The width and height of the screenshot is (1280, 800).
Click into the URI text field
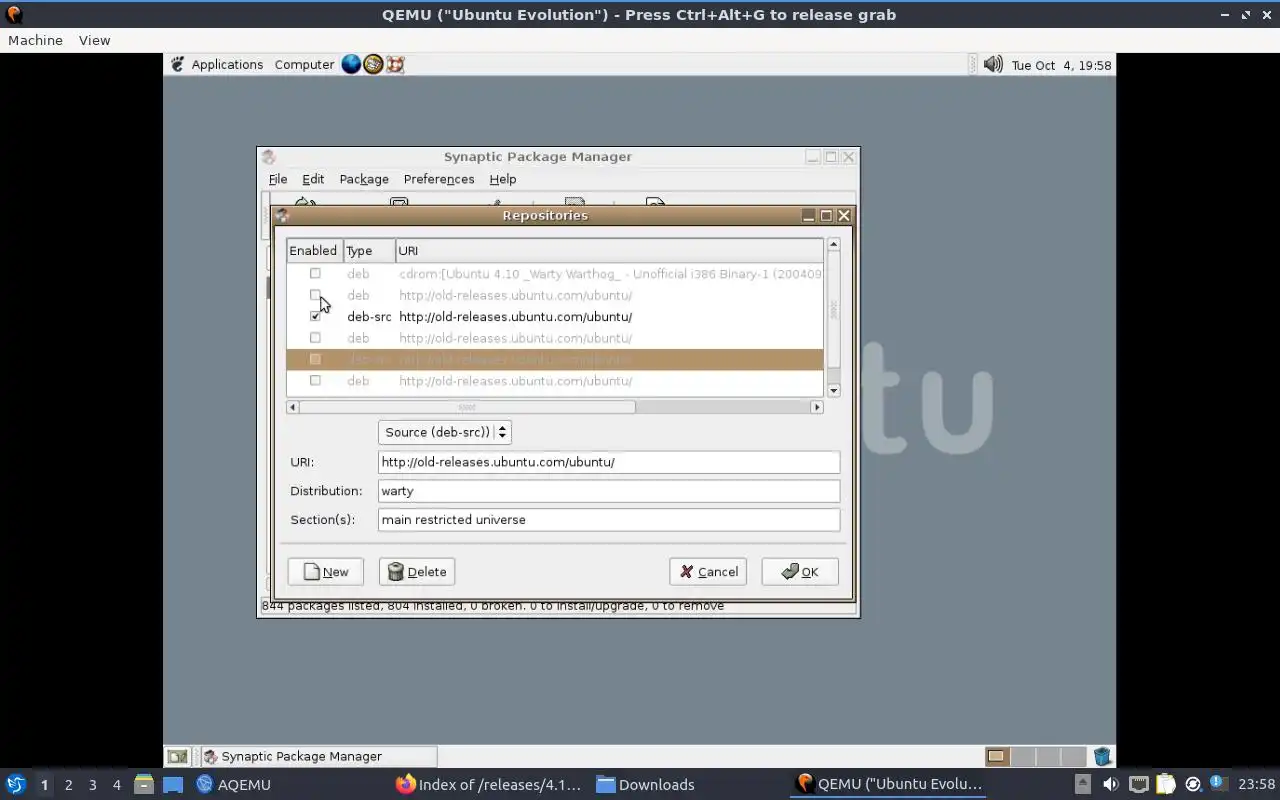tap(609, 462)
